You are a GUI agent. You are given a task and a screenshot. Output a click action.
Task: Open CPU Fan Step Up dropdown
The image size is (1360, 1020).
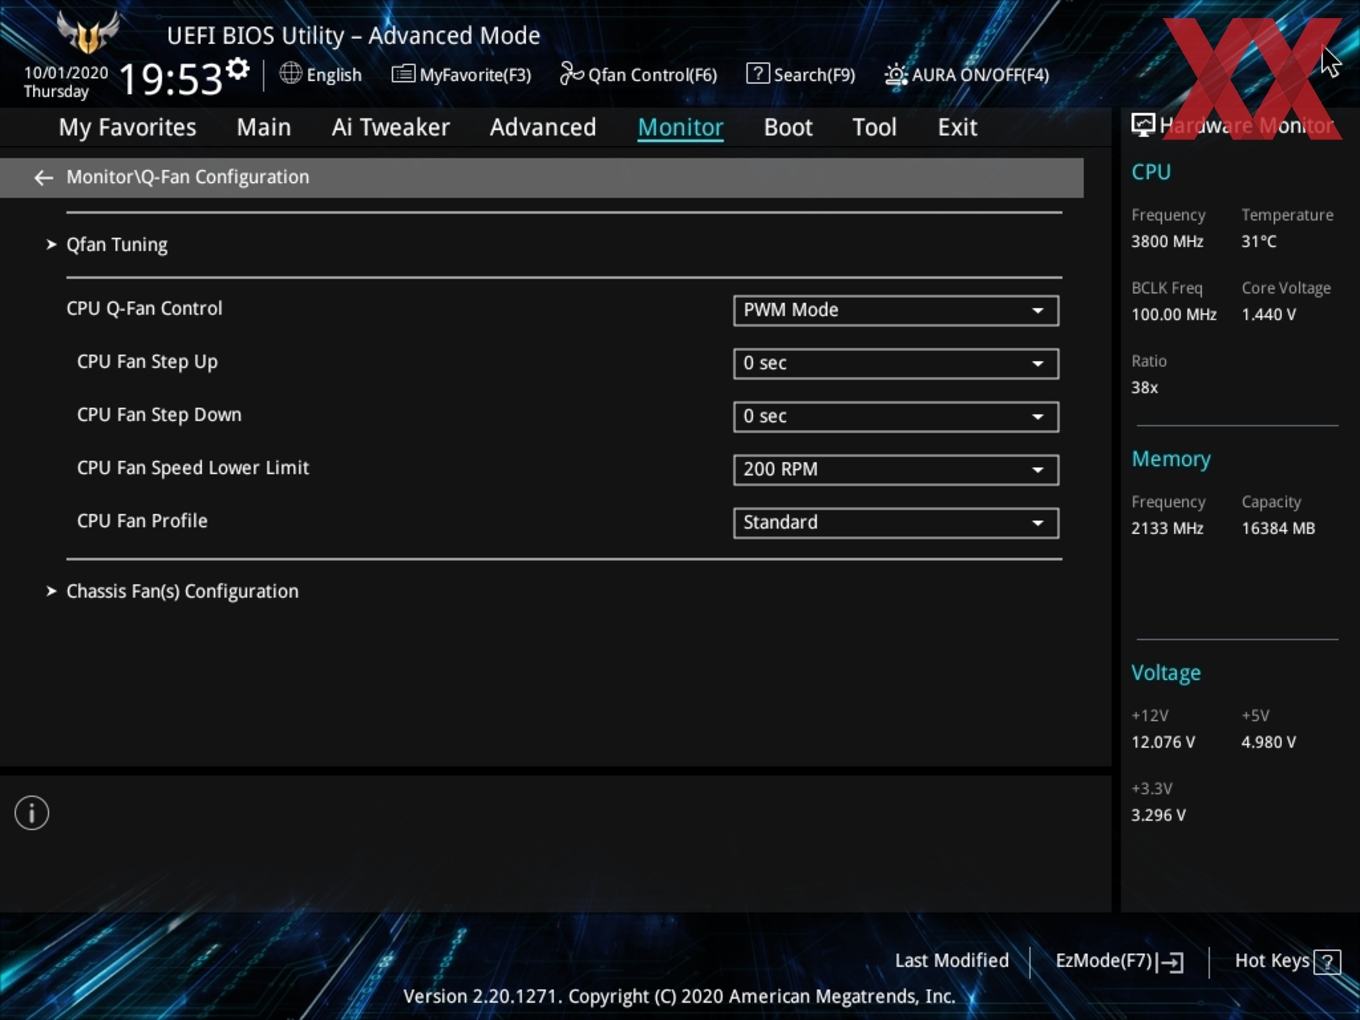[x=896, y=363]
